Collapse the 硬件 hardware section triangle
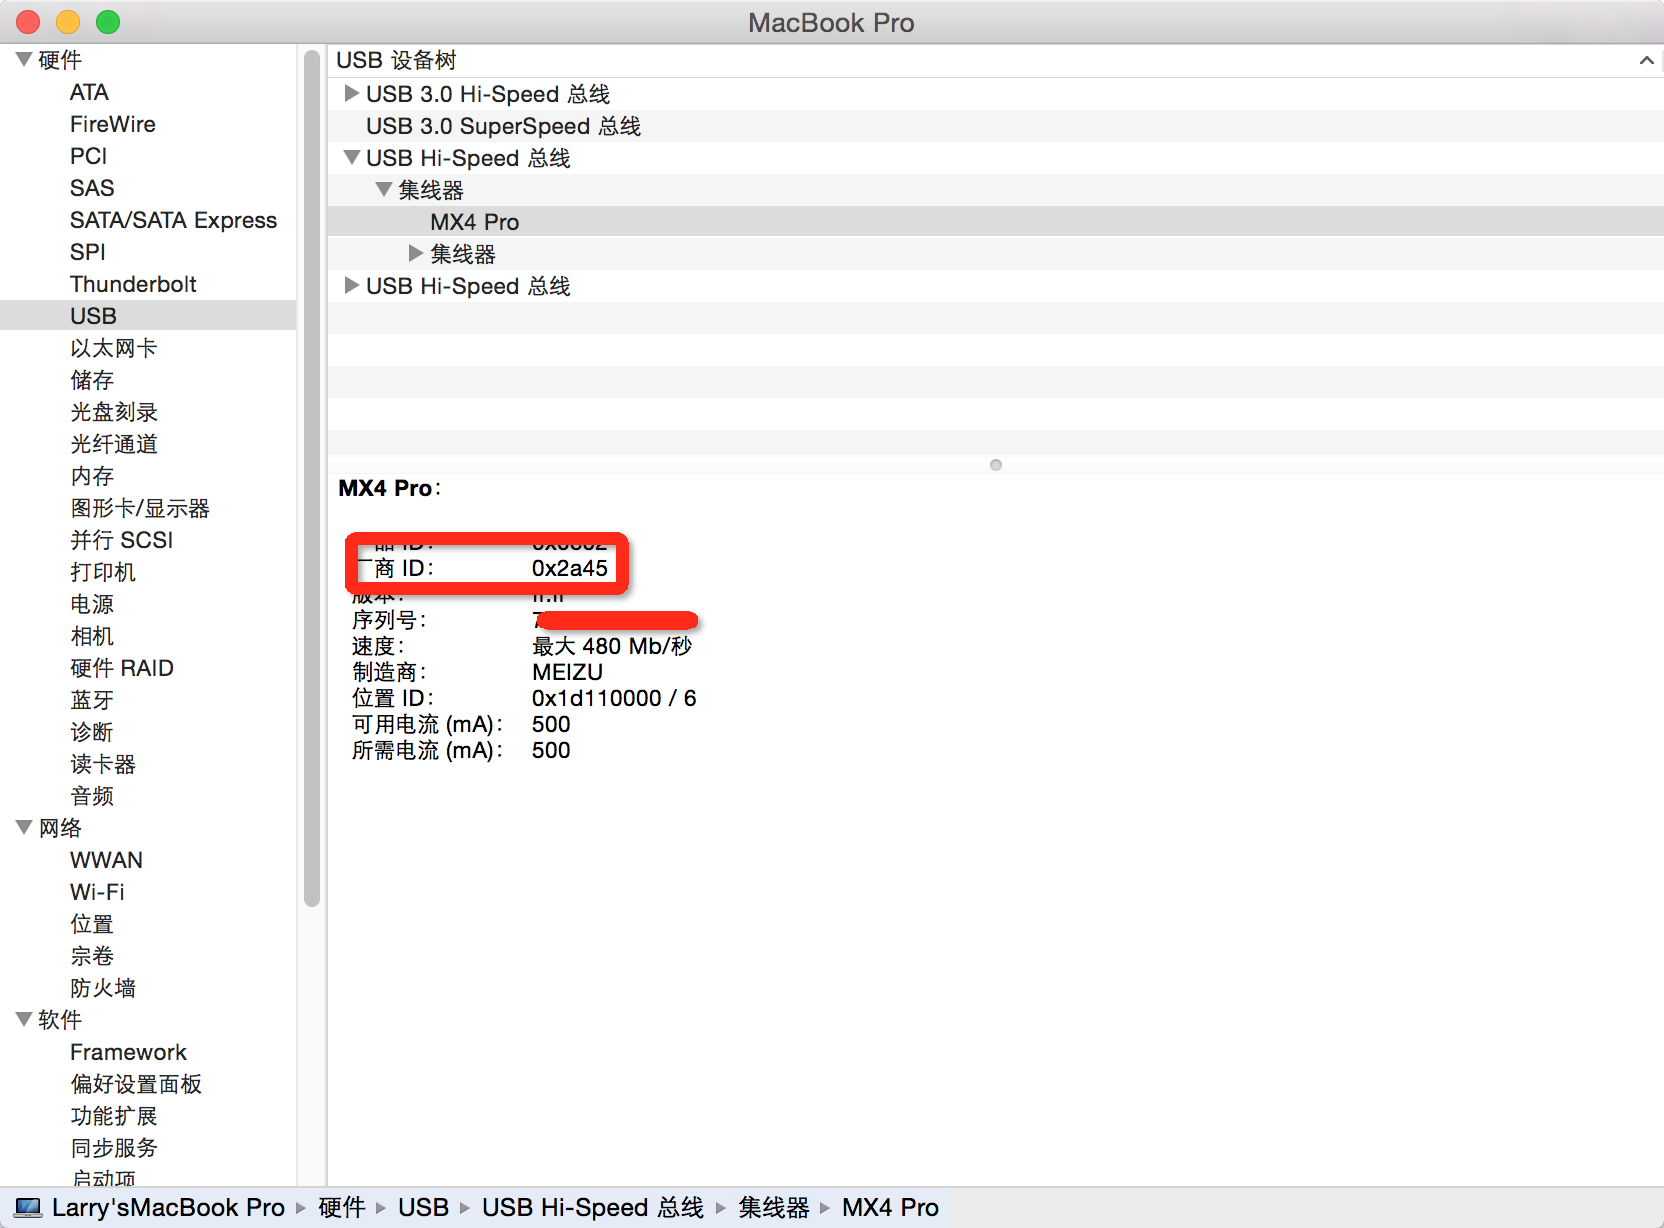1664x1228 pixels. click(24, 60)
